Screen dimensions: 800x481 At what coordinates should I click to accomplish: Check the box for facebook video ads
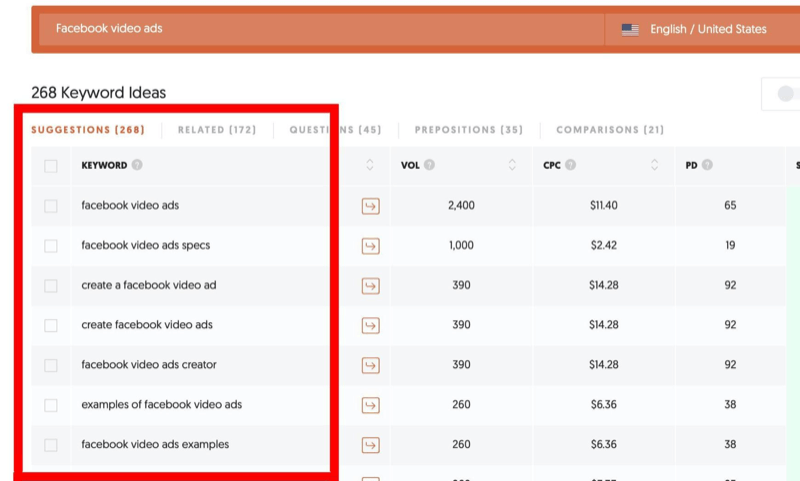tap(51, 206)
